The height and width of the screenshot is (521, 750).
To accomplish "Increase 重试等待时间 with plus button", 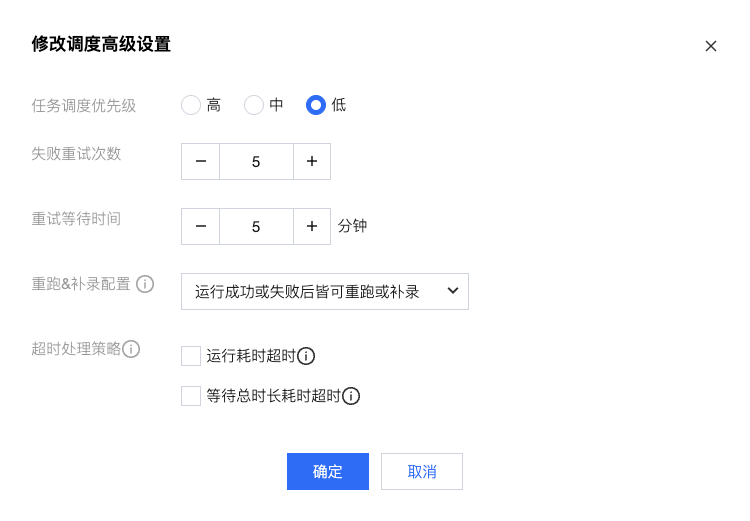I will [x=312, y=226].
